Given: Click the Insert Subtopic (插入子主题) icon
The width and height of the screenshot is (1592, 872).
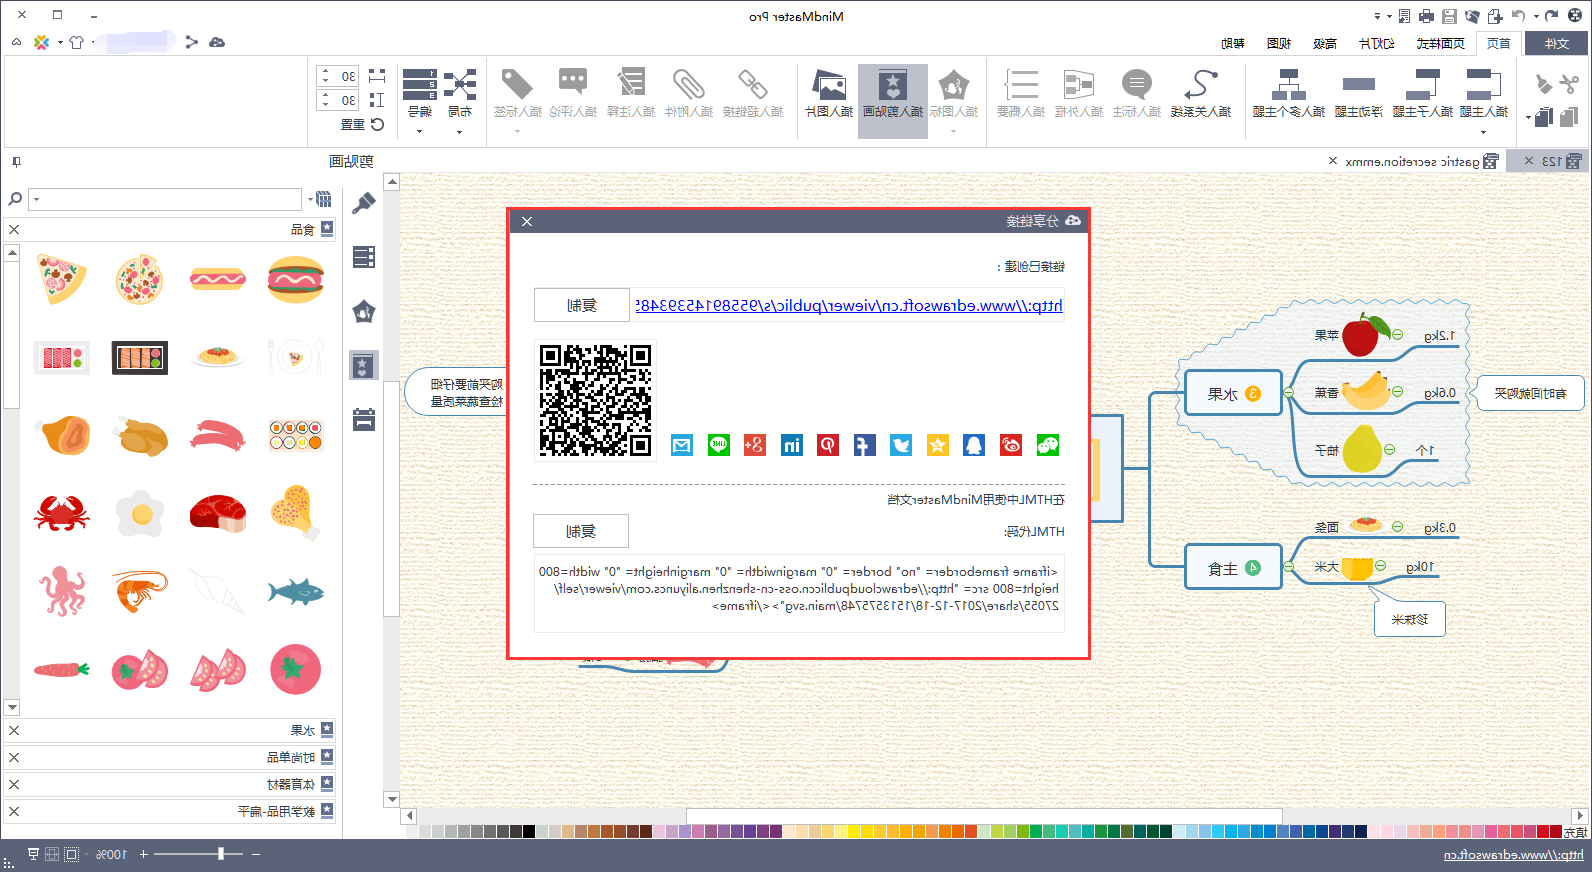Looking at the screenshot, I should [1423, 85].
